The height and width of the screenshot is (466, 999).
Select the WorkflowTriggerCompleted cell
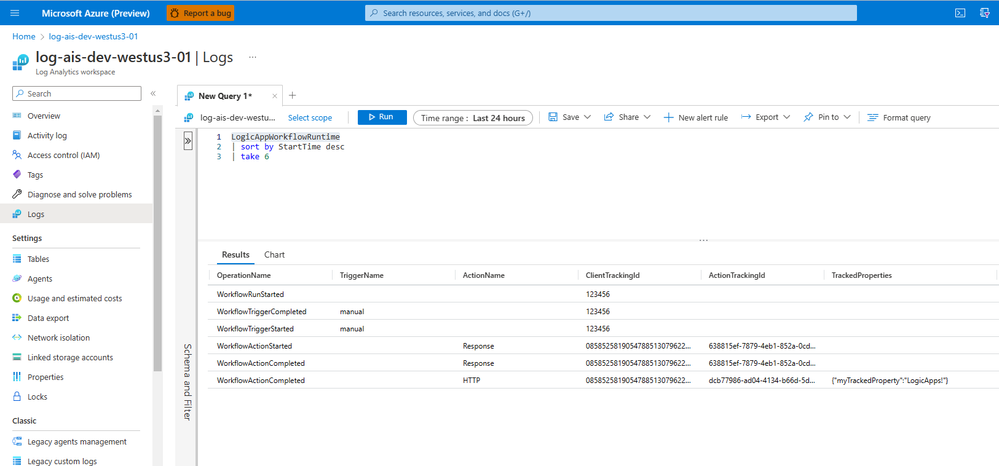tap(262, 312)
